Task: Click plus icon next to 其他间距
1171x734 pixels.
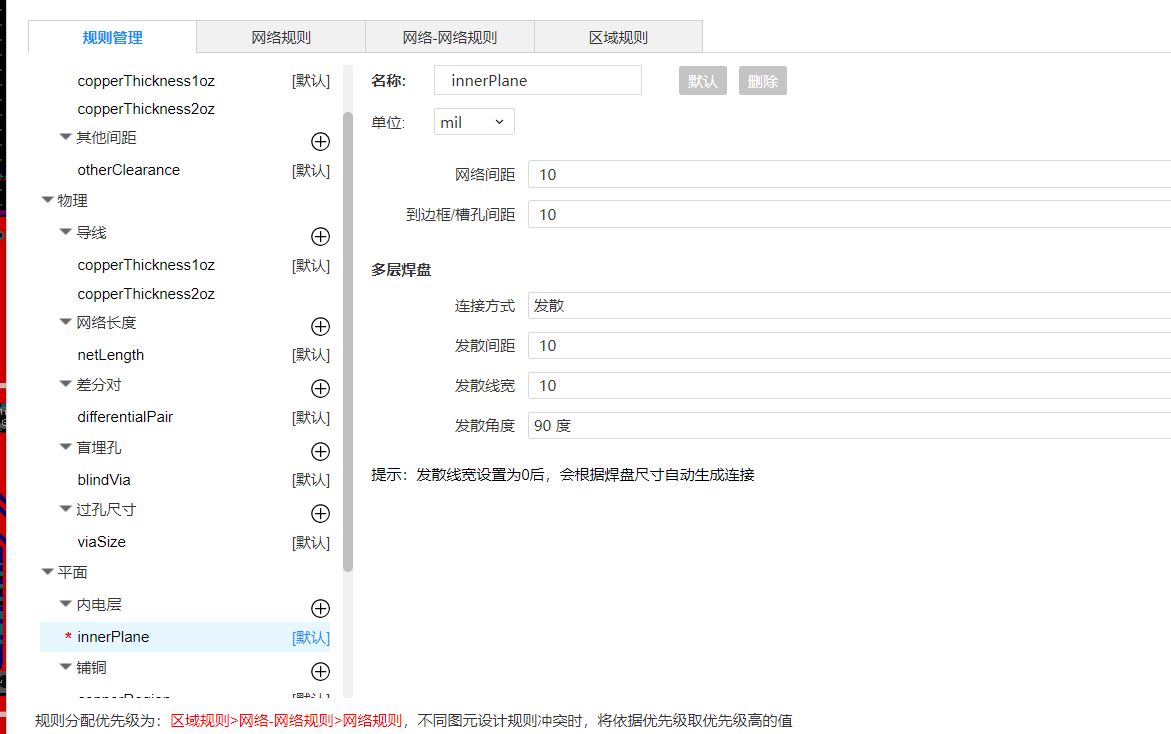Action: pos(320,142)
